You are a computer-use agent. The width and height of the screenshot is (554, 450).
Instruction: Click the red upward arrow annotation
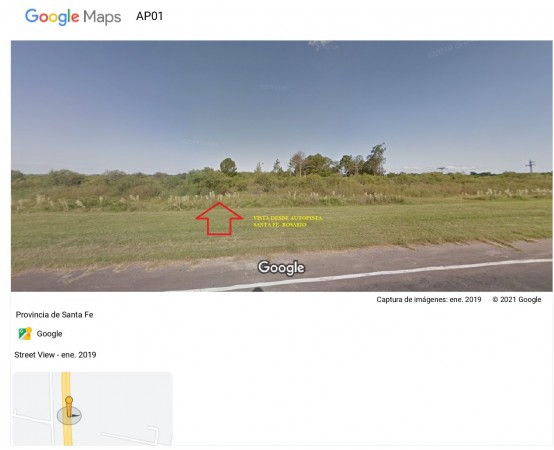219,218
